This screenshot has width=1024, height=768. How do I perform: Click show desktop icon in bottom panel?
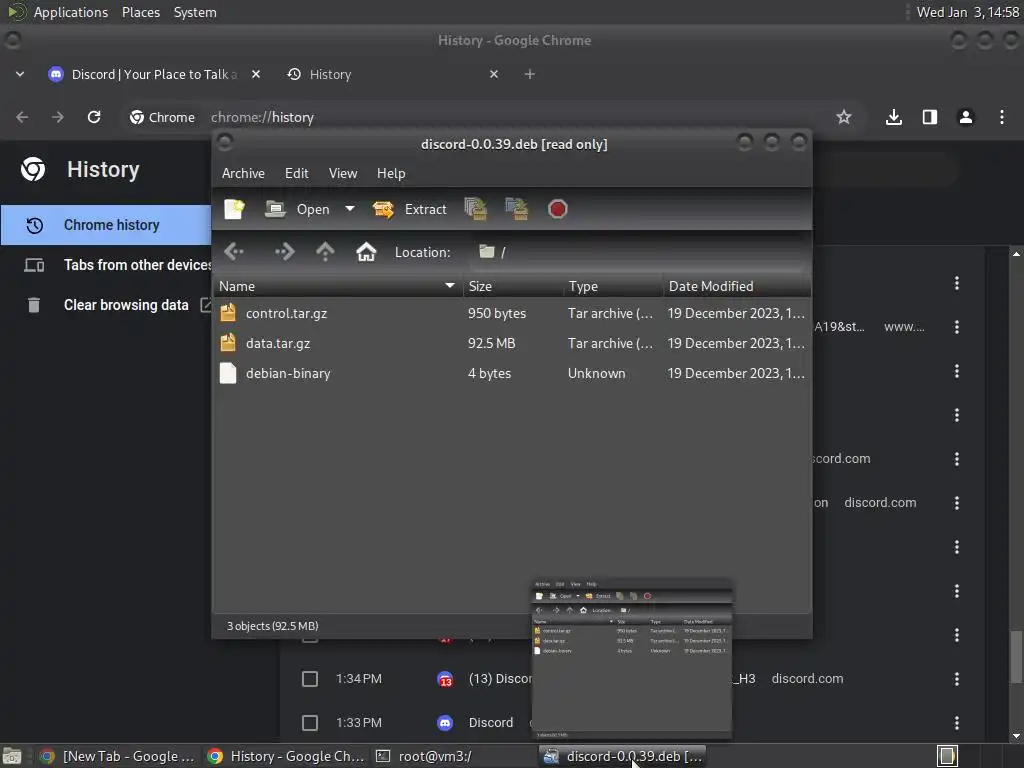click(12, 756)
